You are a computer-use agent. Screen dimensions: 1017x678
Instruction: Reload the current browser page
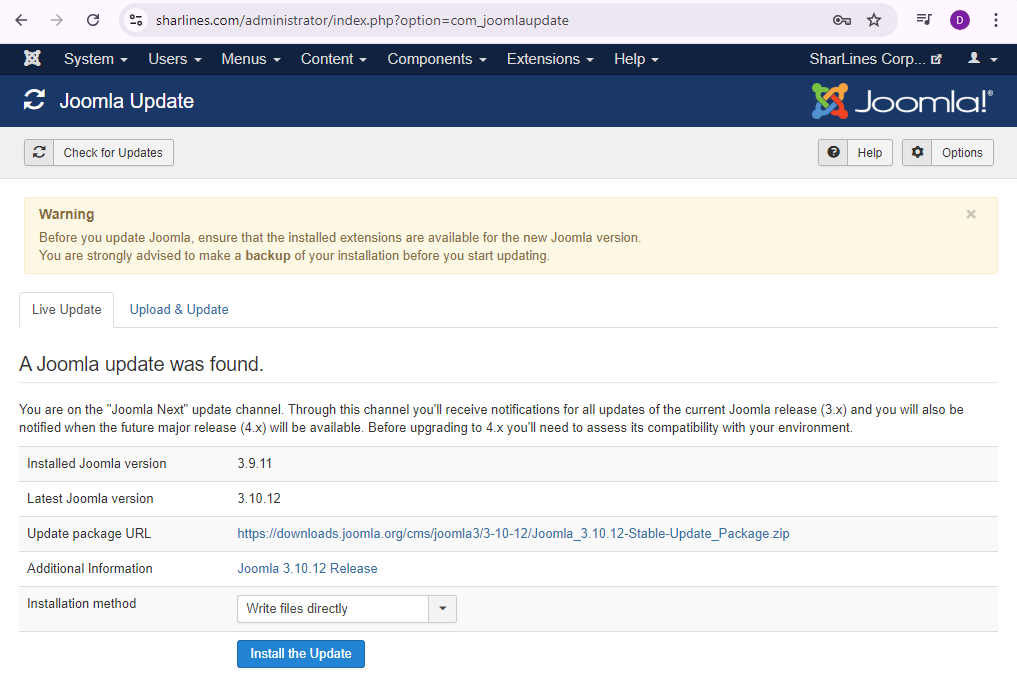[x=93, y=20]
